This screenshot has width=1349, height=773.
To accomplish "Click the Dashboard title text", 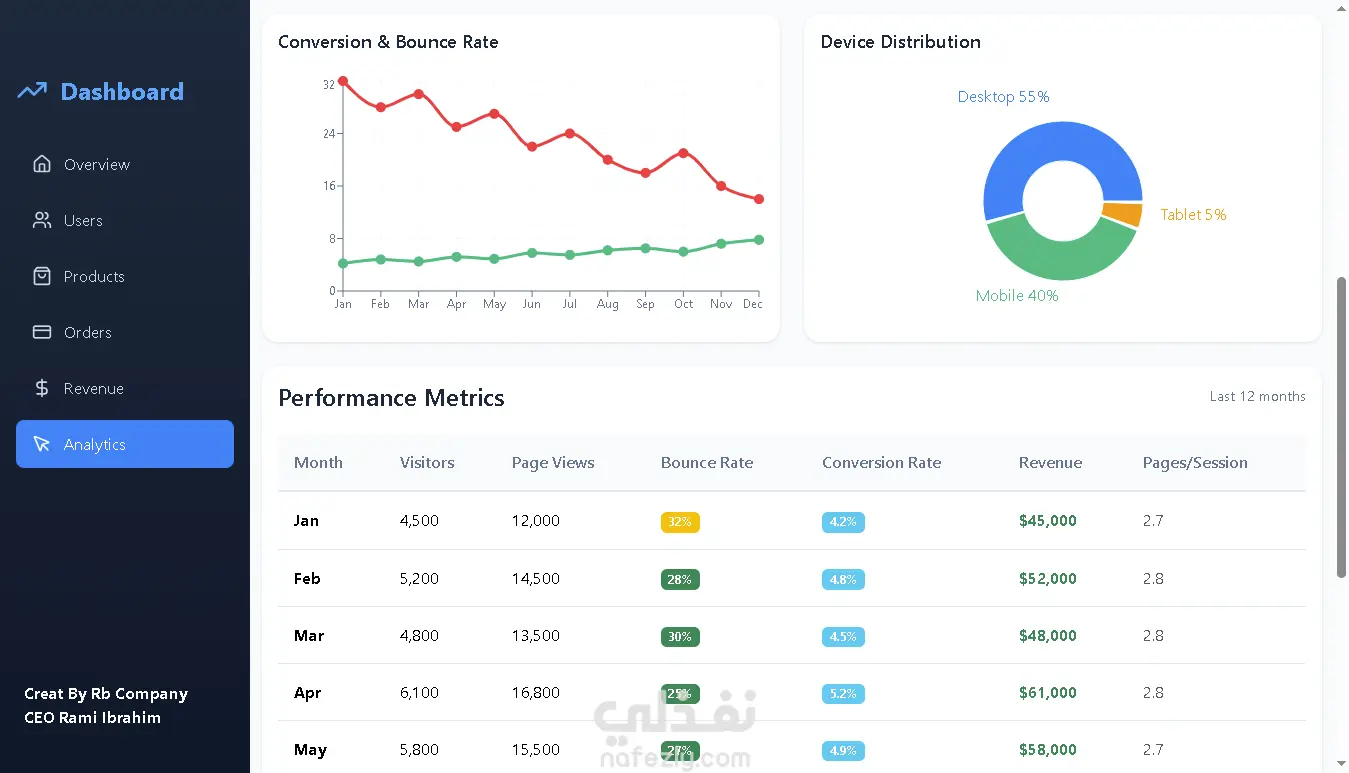I will (x=122, y=91).
